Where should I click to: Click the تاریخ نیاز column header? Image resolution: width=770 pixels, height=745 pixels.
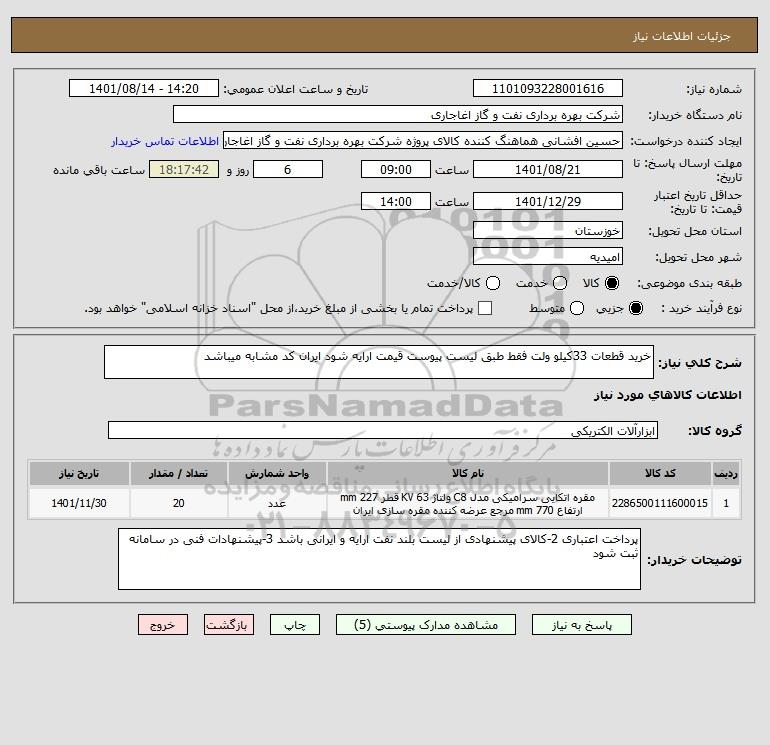(x=79, y=473)
